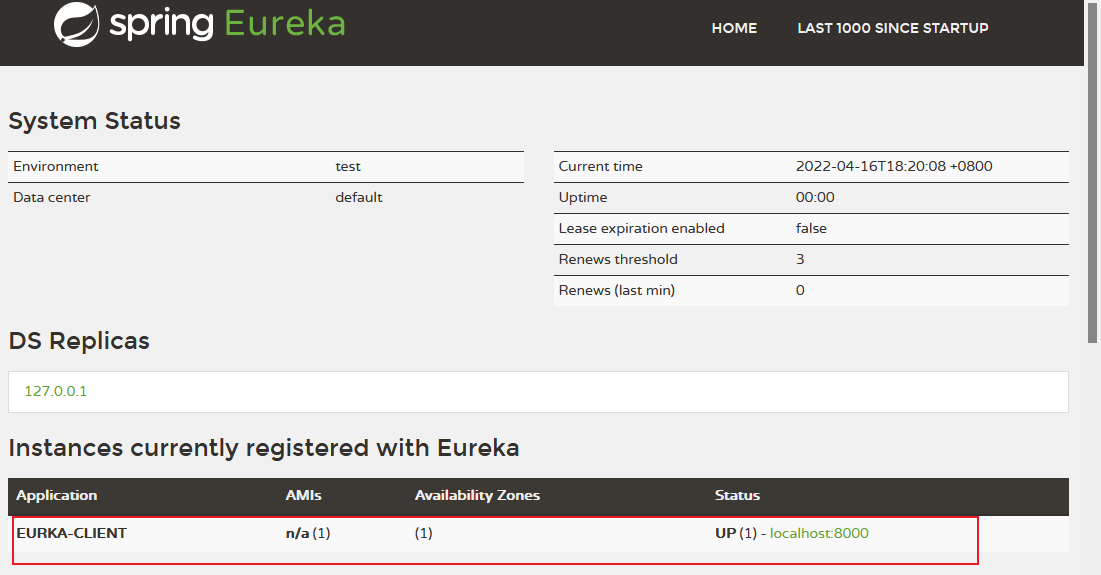Click the DS Replicas heading
This screenshot has width=1101, height=575.
click(79, 341)
